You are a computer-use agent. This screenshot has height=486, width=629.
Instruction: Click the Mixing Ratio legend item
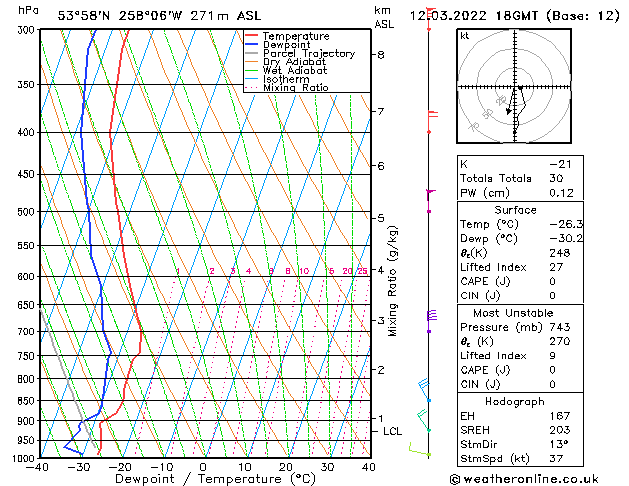[296, 88]
